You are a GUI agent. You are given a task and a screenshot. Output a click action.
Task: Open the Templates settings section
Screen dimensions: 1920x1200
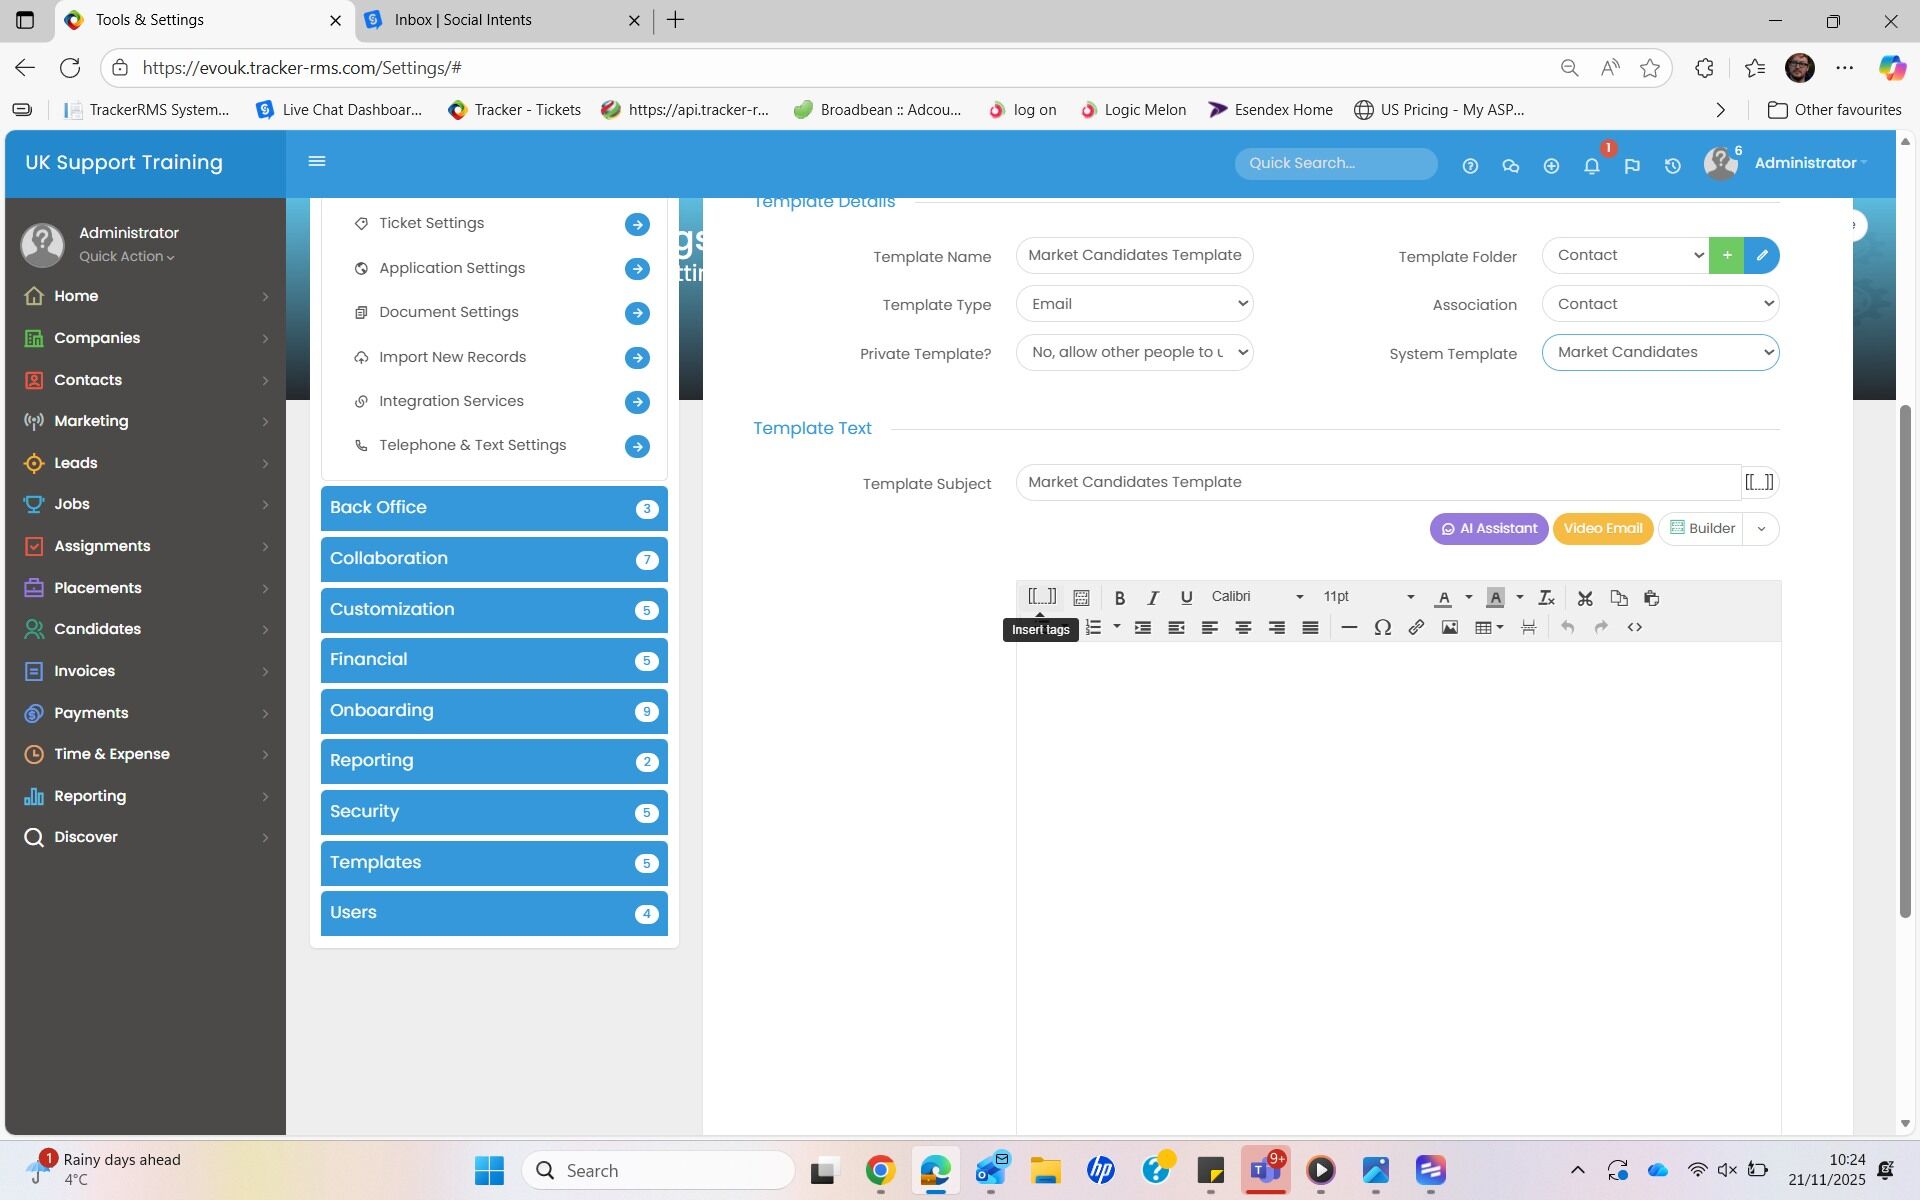pyautogui.click(x=494, y=863)
